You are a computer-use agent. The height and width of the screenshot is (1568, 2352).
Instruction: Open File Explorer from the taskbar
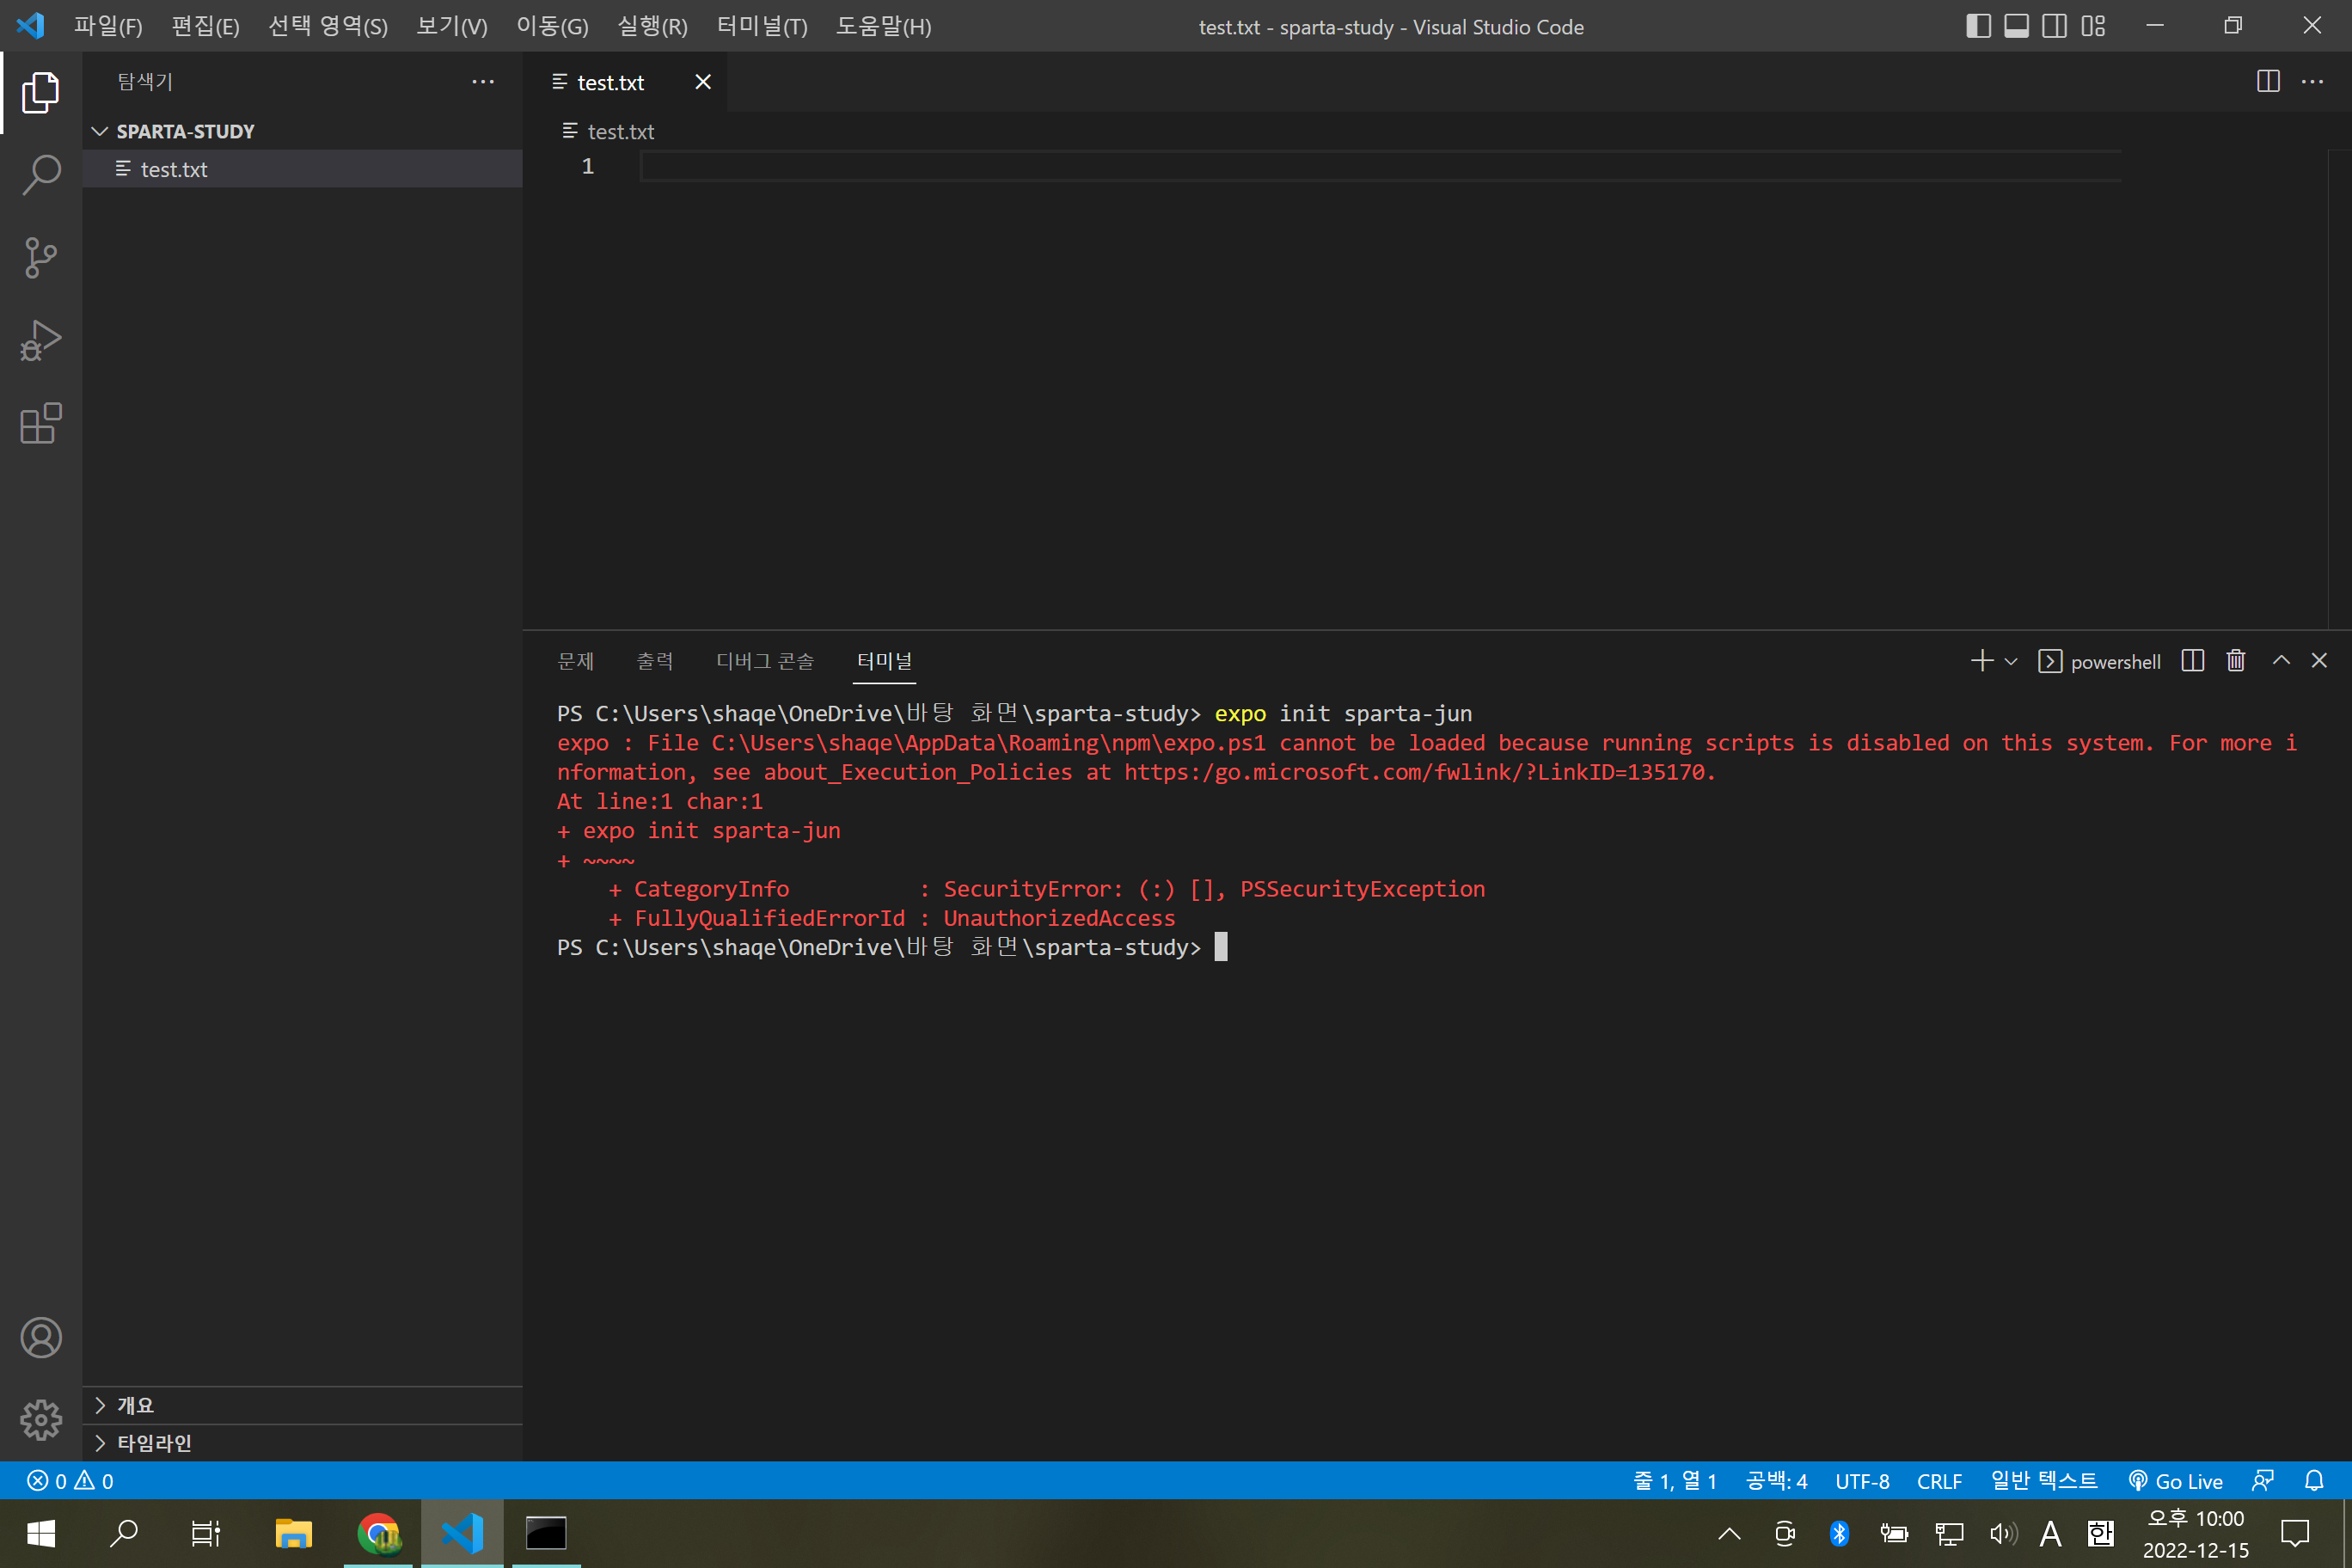(x=293, y=1533)
